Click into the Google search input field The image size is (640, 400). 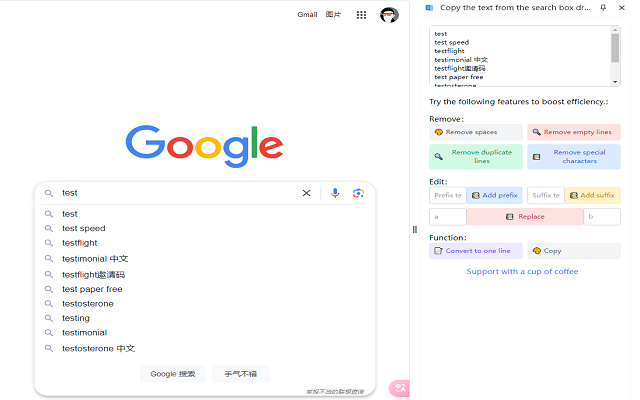(x=180, y=193)
